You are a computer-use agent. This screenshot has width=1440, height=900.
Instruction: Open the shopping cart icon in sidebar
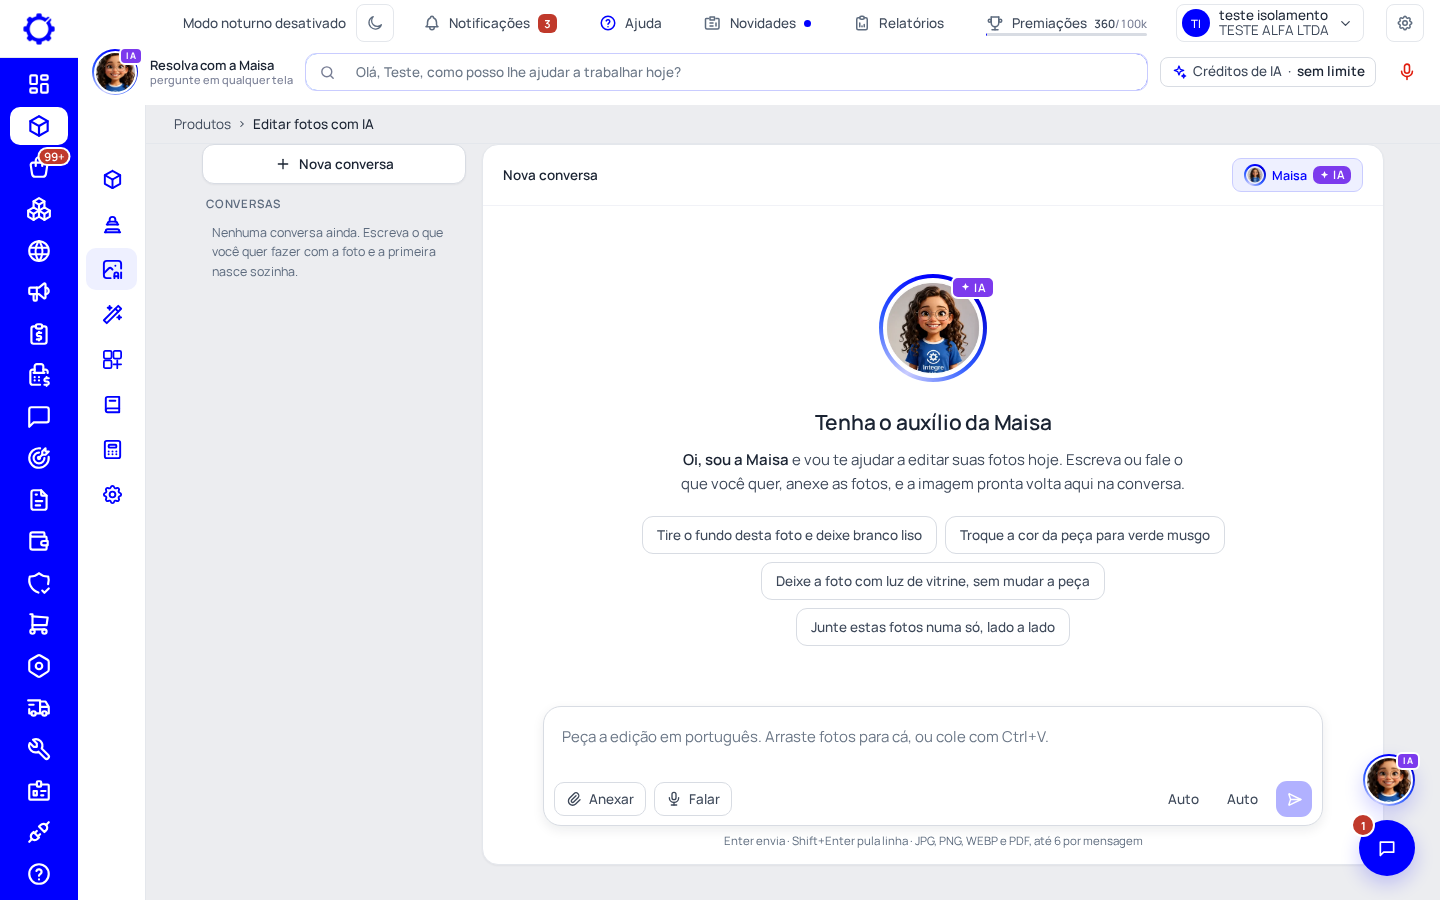[x=39, y=624]
